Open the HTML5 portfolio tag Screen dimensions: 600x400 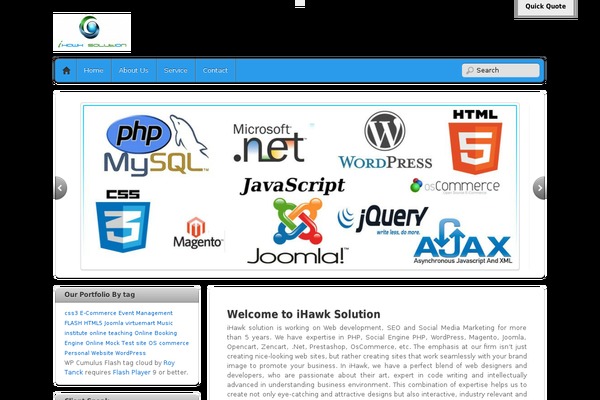[x=93, y=323]
